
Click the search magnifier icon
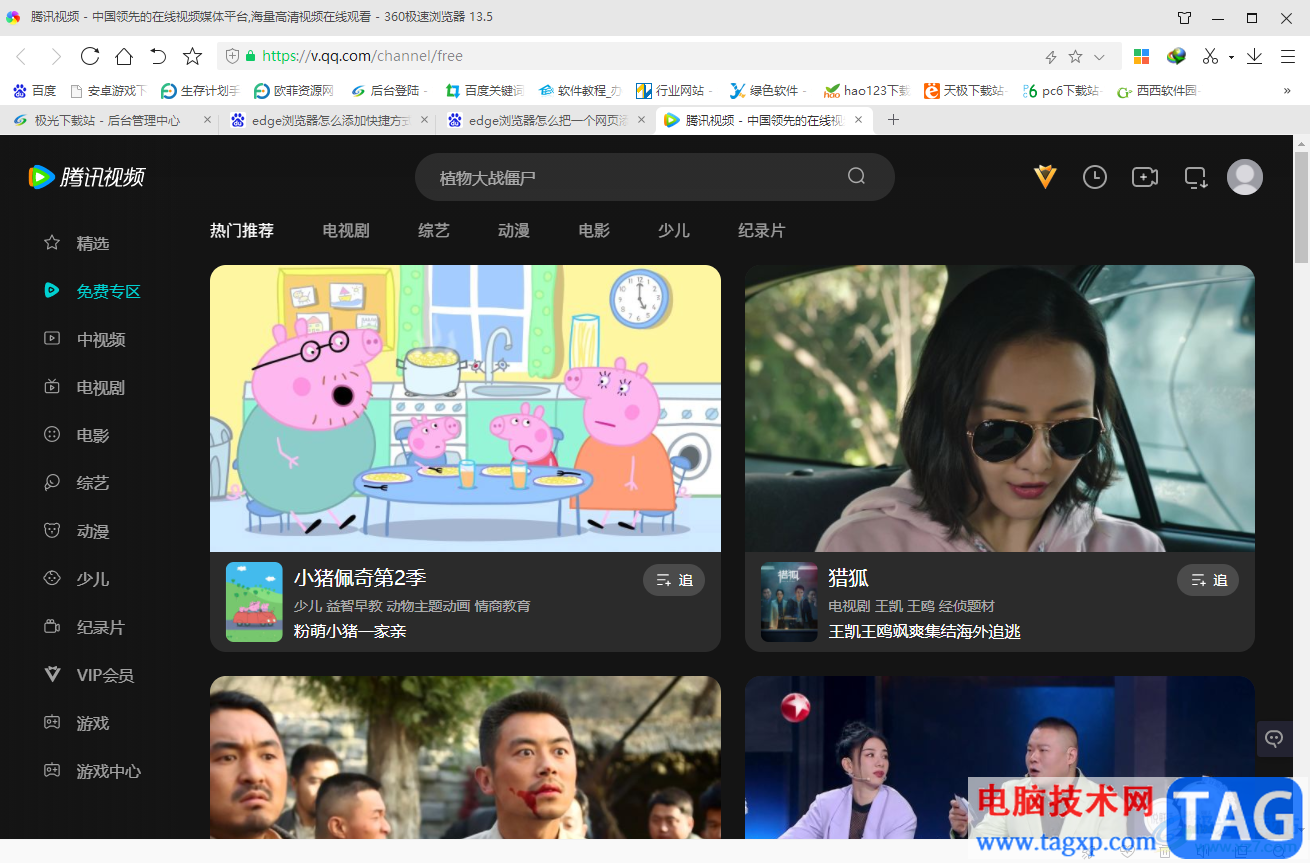[x=856, y=176]
